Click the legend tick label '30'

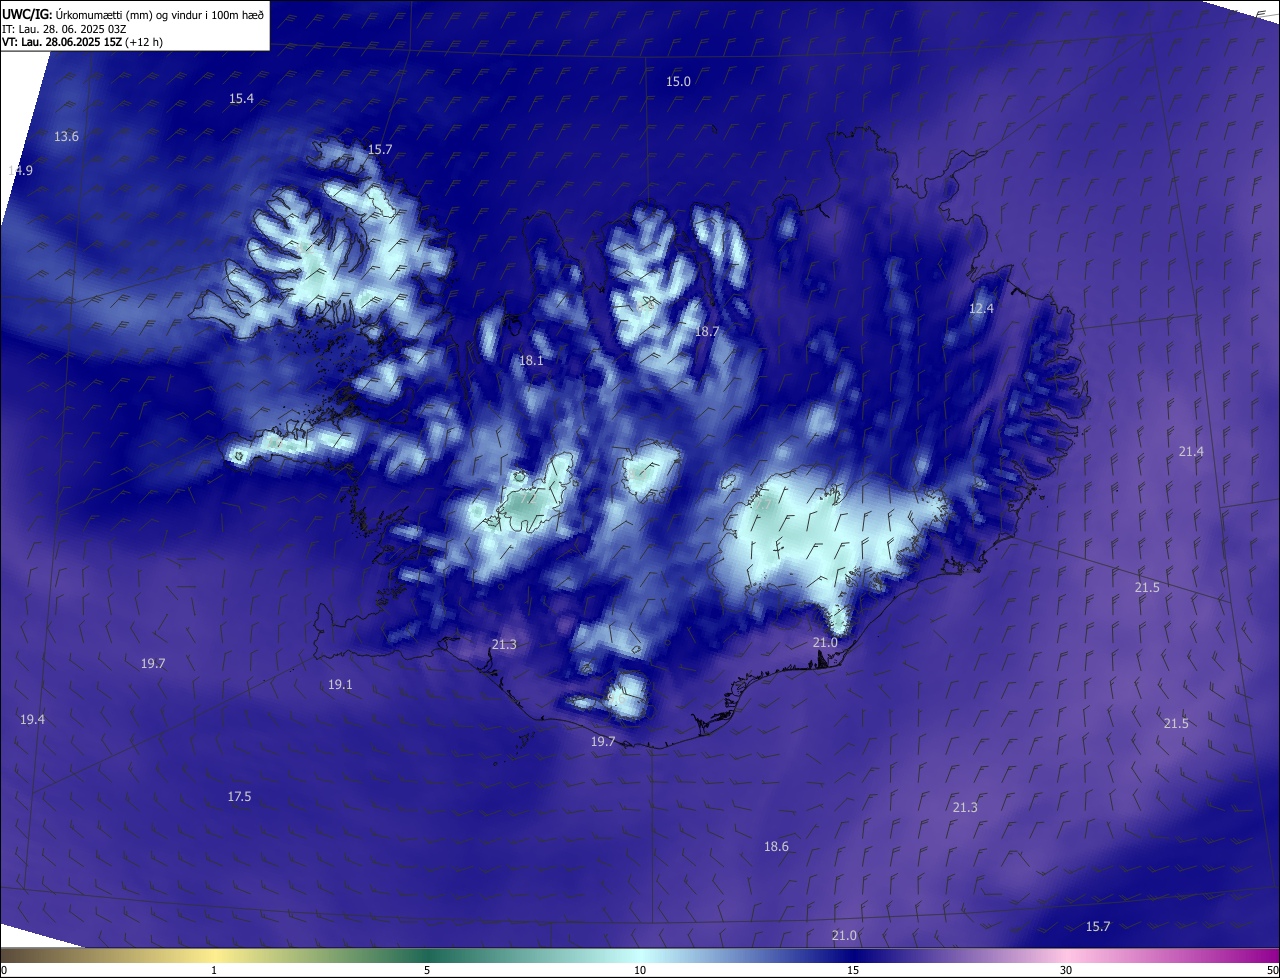(1066, 970)
